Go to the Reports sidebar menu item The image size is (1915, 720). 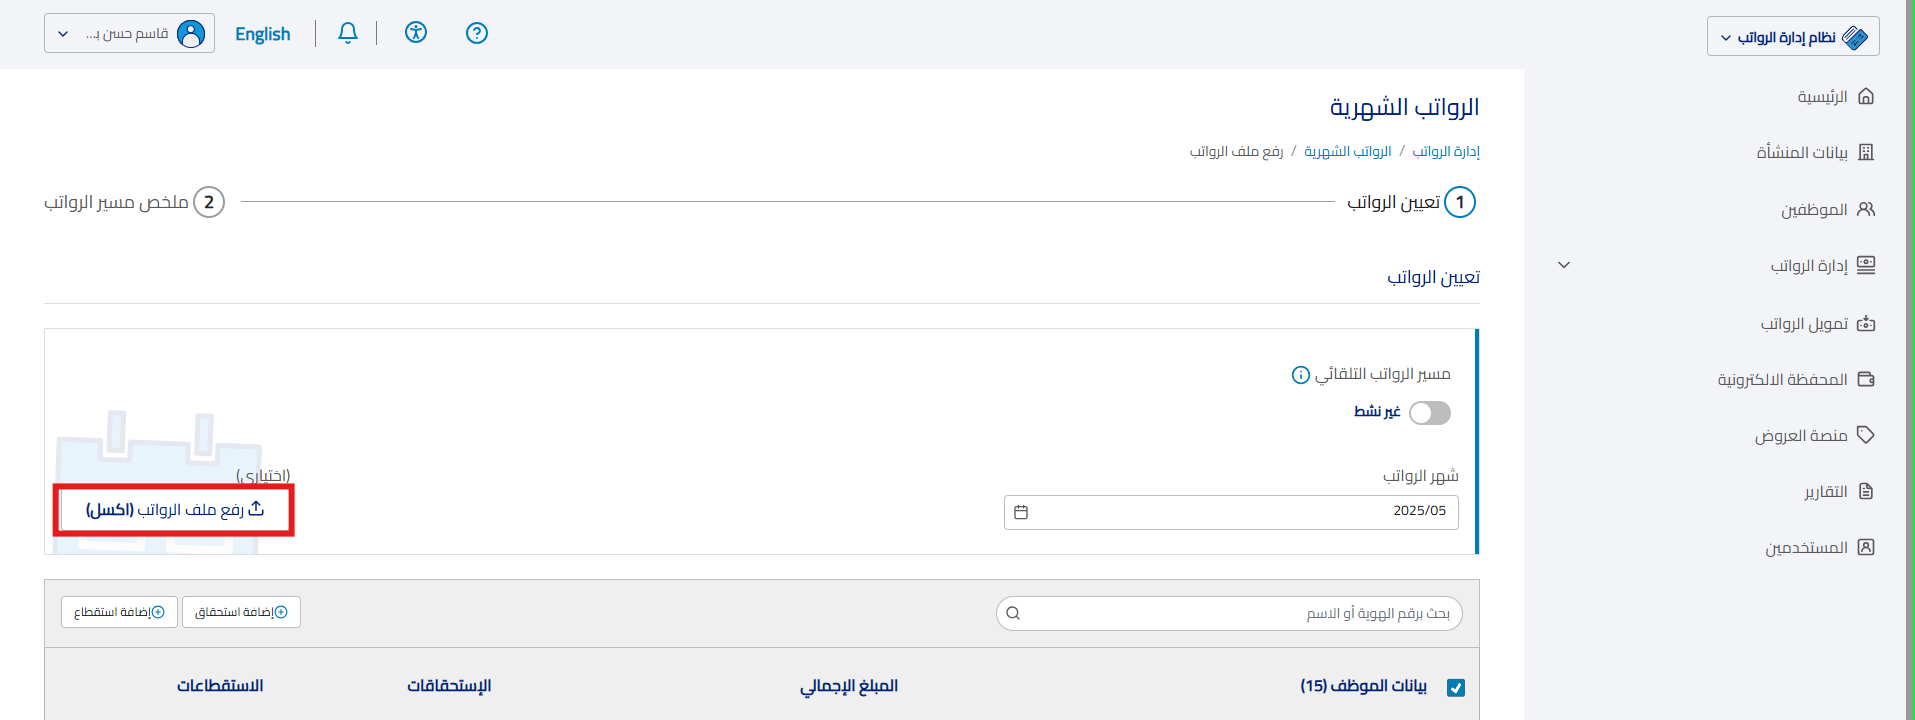pos(1826,492)
